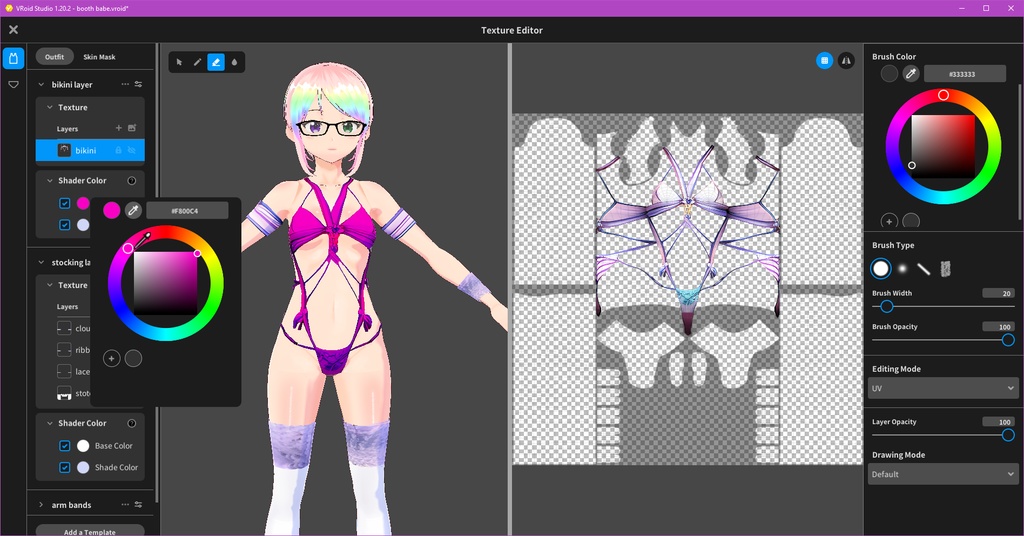1024x536 pixels.
Task: Toggle the UV grid guide display button
Action: tap(824, 61)
